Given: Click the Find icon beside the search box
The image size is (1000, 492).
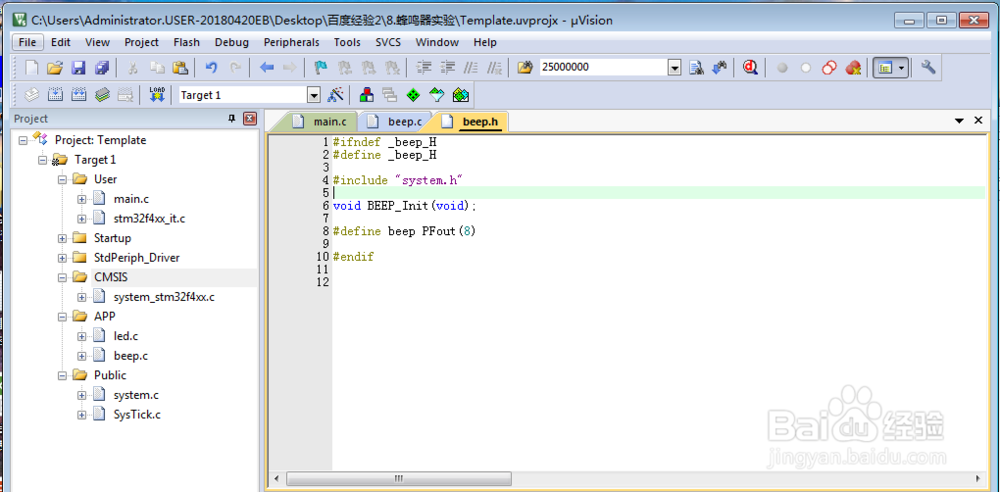Looking at the screenshot, I should click(696, 68).
